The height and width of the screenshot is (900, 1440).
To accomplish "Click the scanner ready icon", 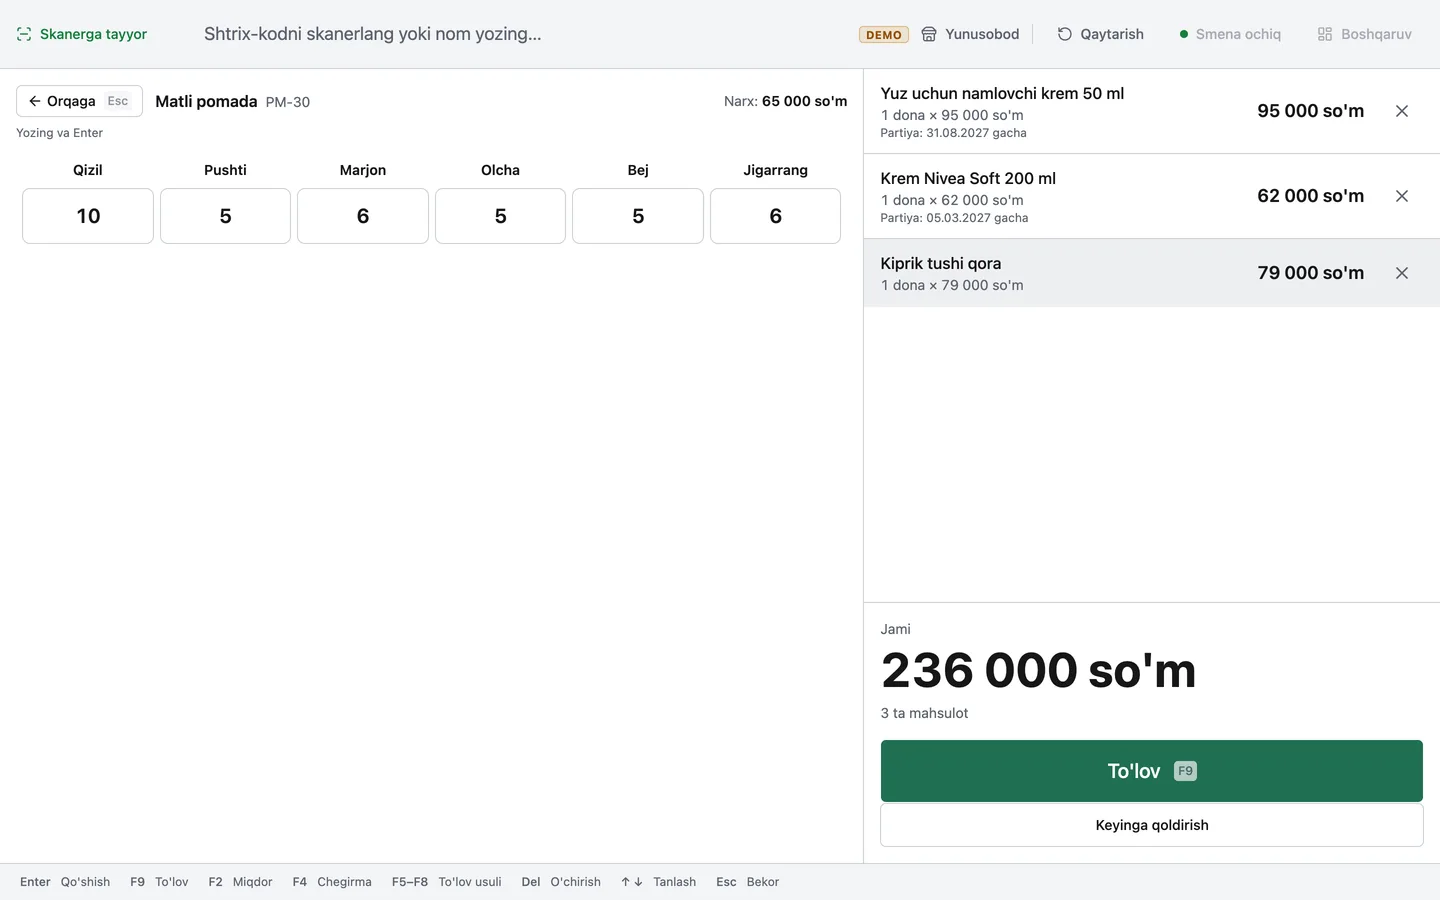I will (x=24, y=34).
